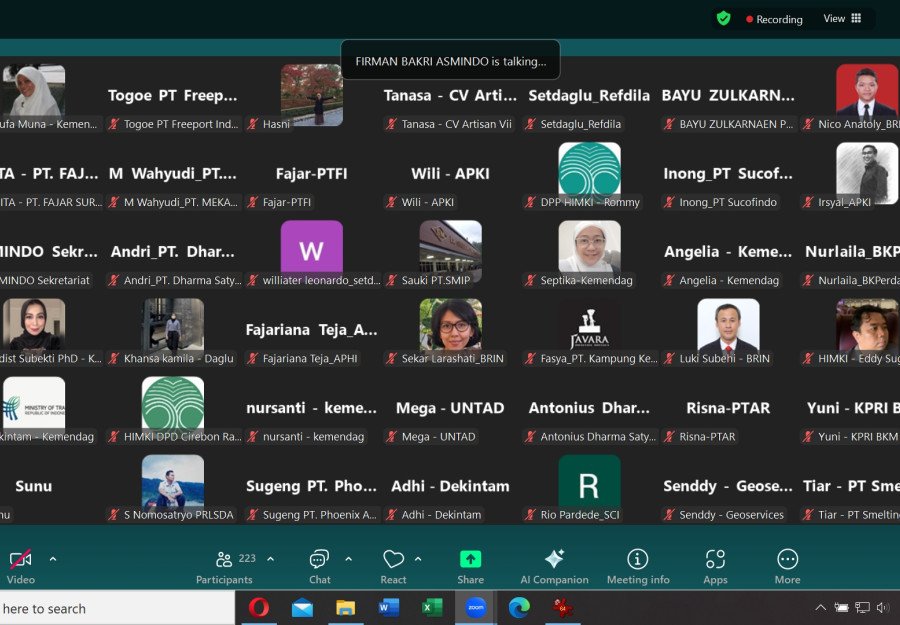Viewport: 900px width, 625px height.
Task: Click the Wili - APKI participant tile
Action: click(x=451, y=173)
